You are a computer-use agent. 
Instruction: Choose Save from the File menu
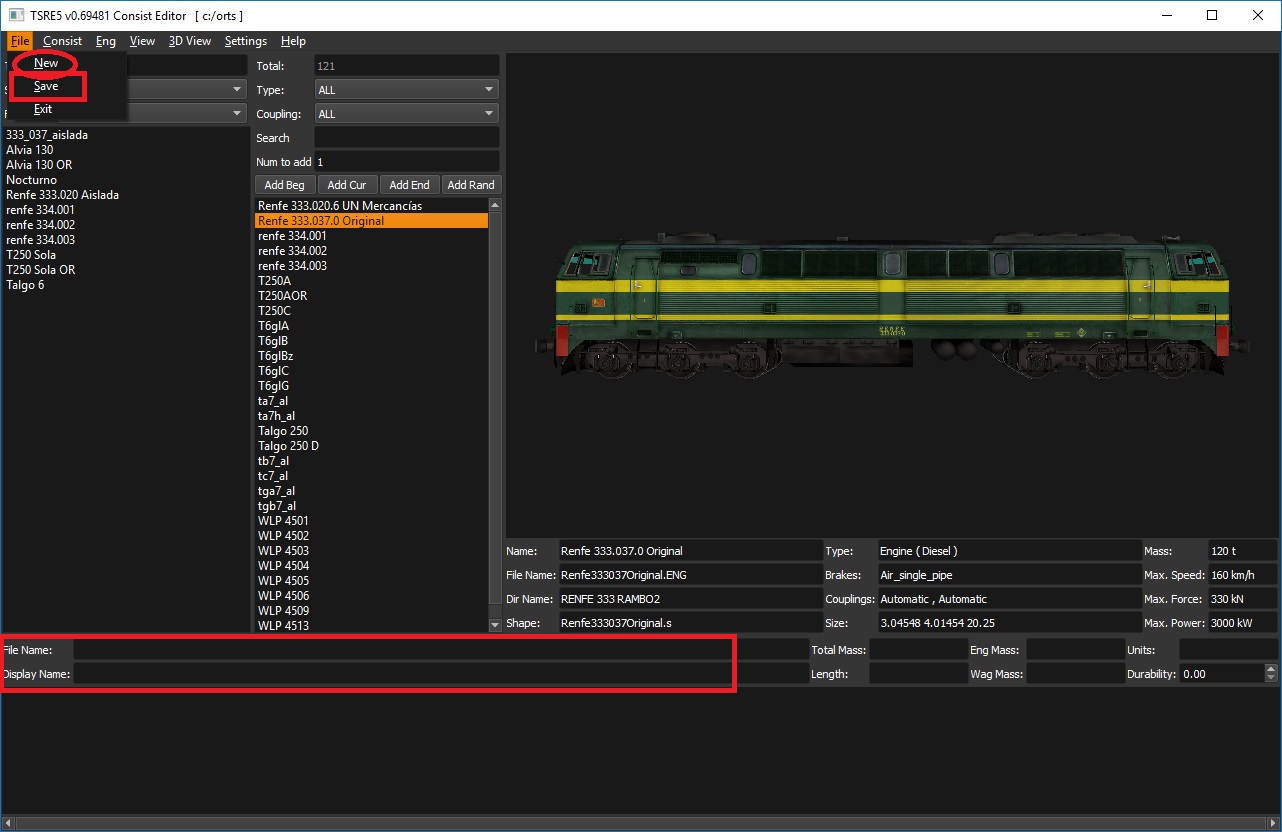[x=46, y=86]
